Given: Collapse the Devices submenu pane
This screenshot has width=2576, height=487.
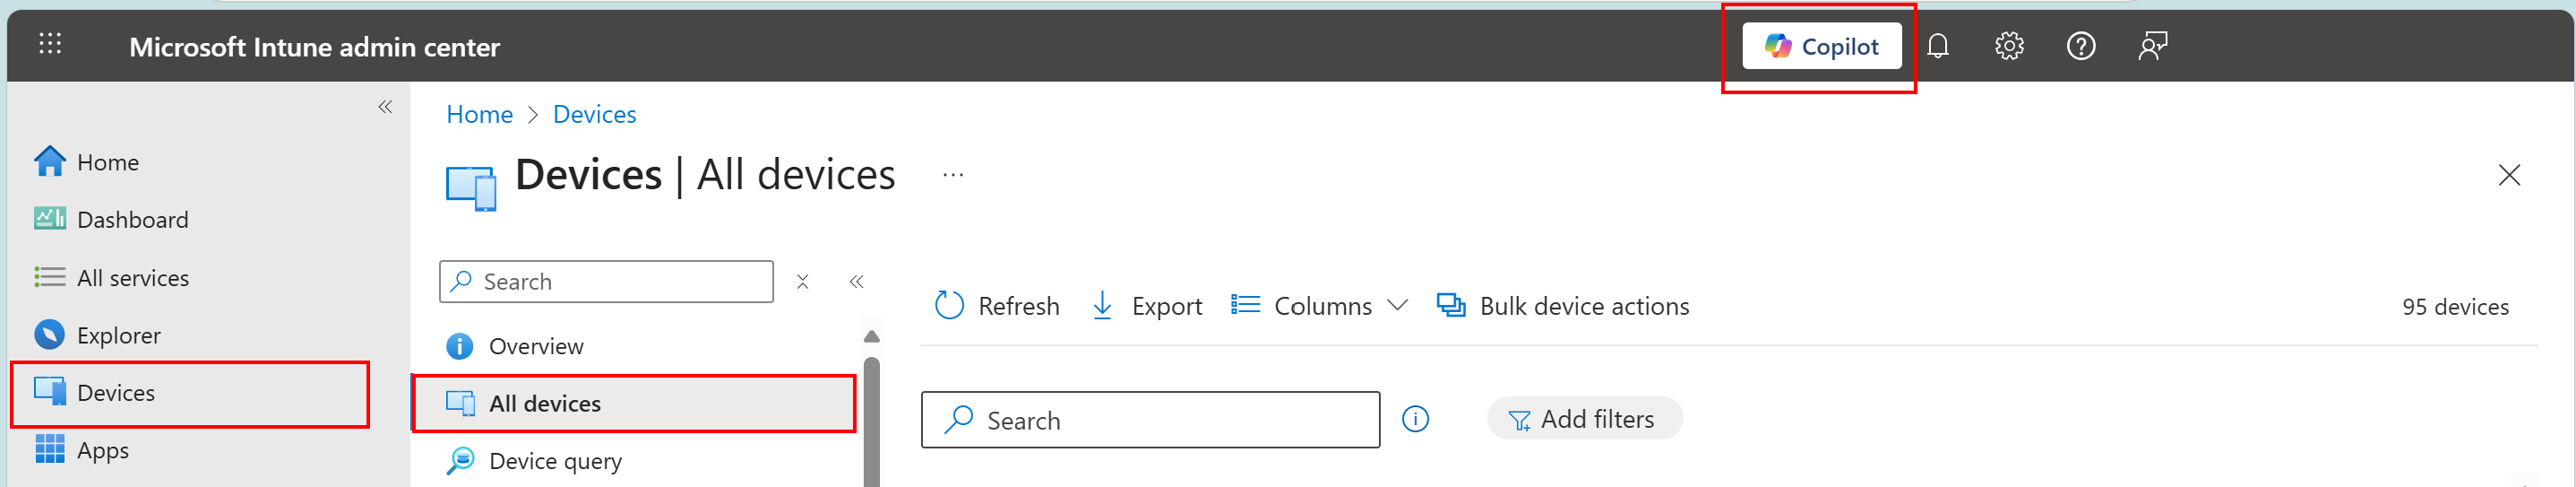Looking at the screenshot, I should click(857, 282).
